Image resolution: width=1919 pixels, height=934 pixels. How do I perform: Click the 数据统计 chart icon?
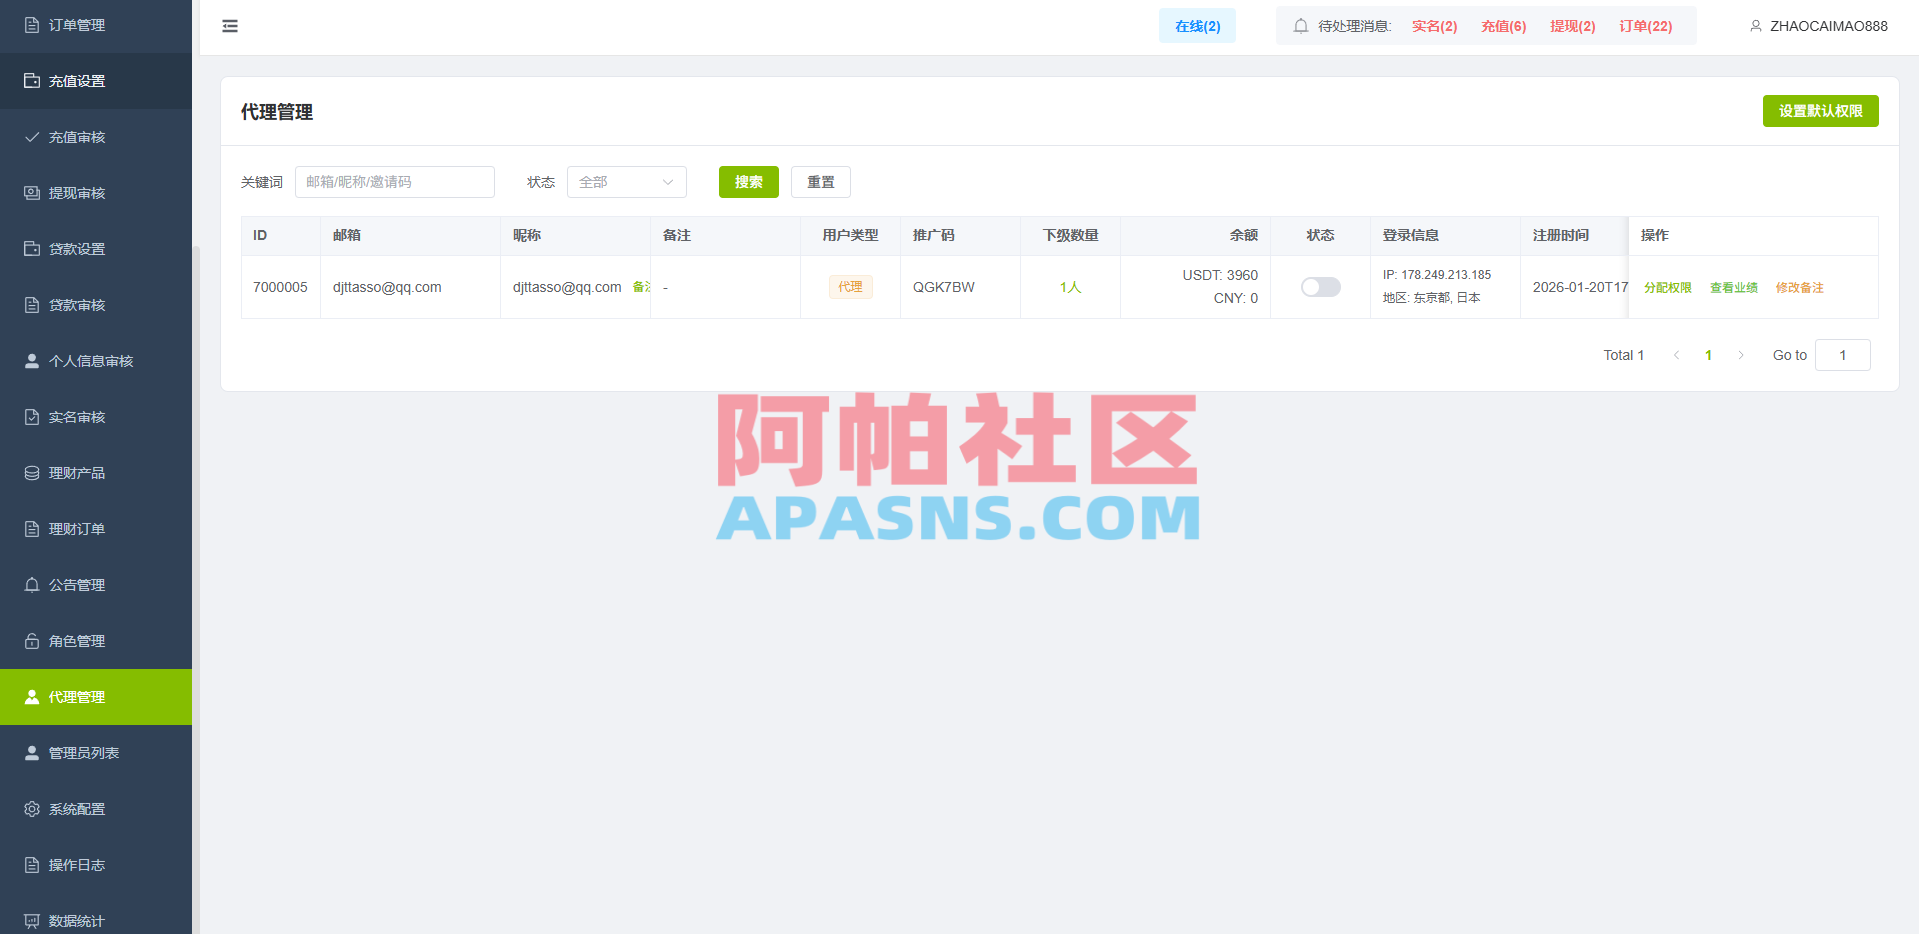point(32,921)
